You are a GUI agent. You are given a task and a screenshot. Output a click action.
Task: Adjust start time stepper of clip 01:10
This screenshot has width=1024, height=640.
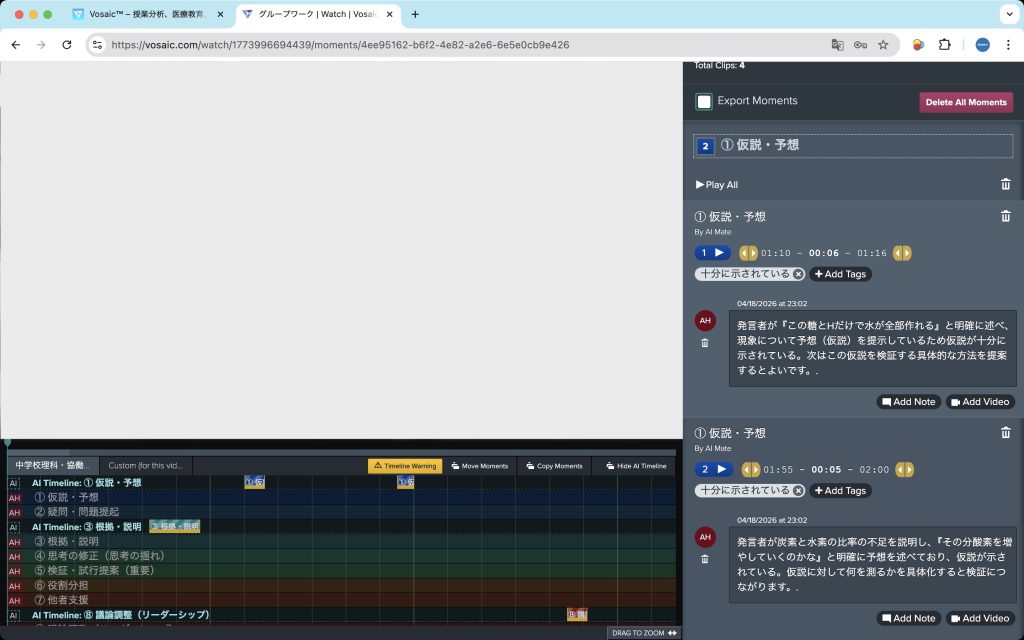coord(748,253)
